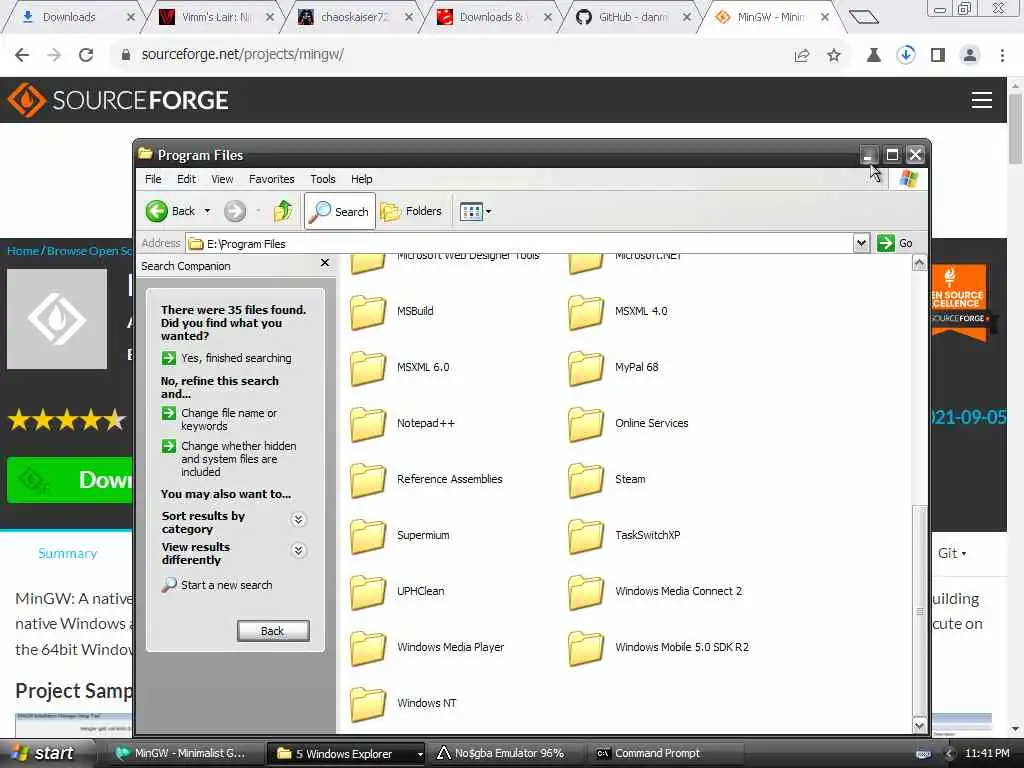
Task: Switch to No$gba Emulator taskbar item
Action: 509,753
